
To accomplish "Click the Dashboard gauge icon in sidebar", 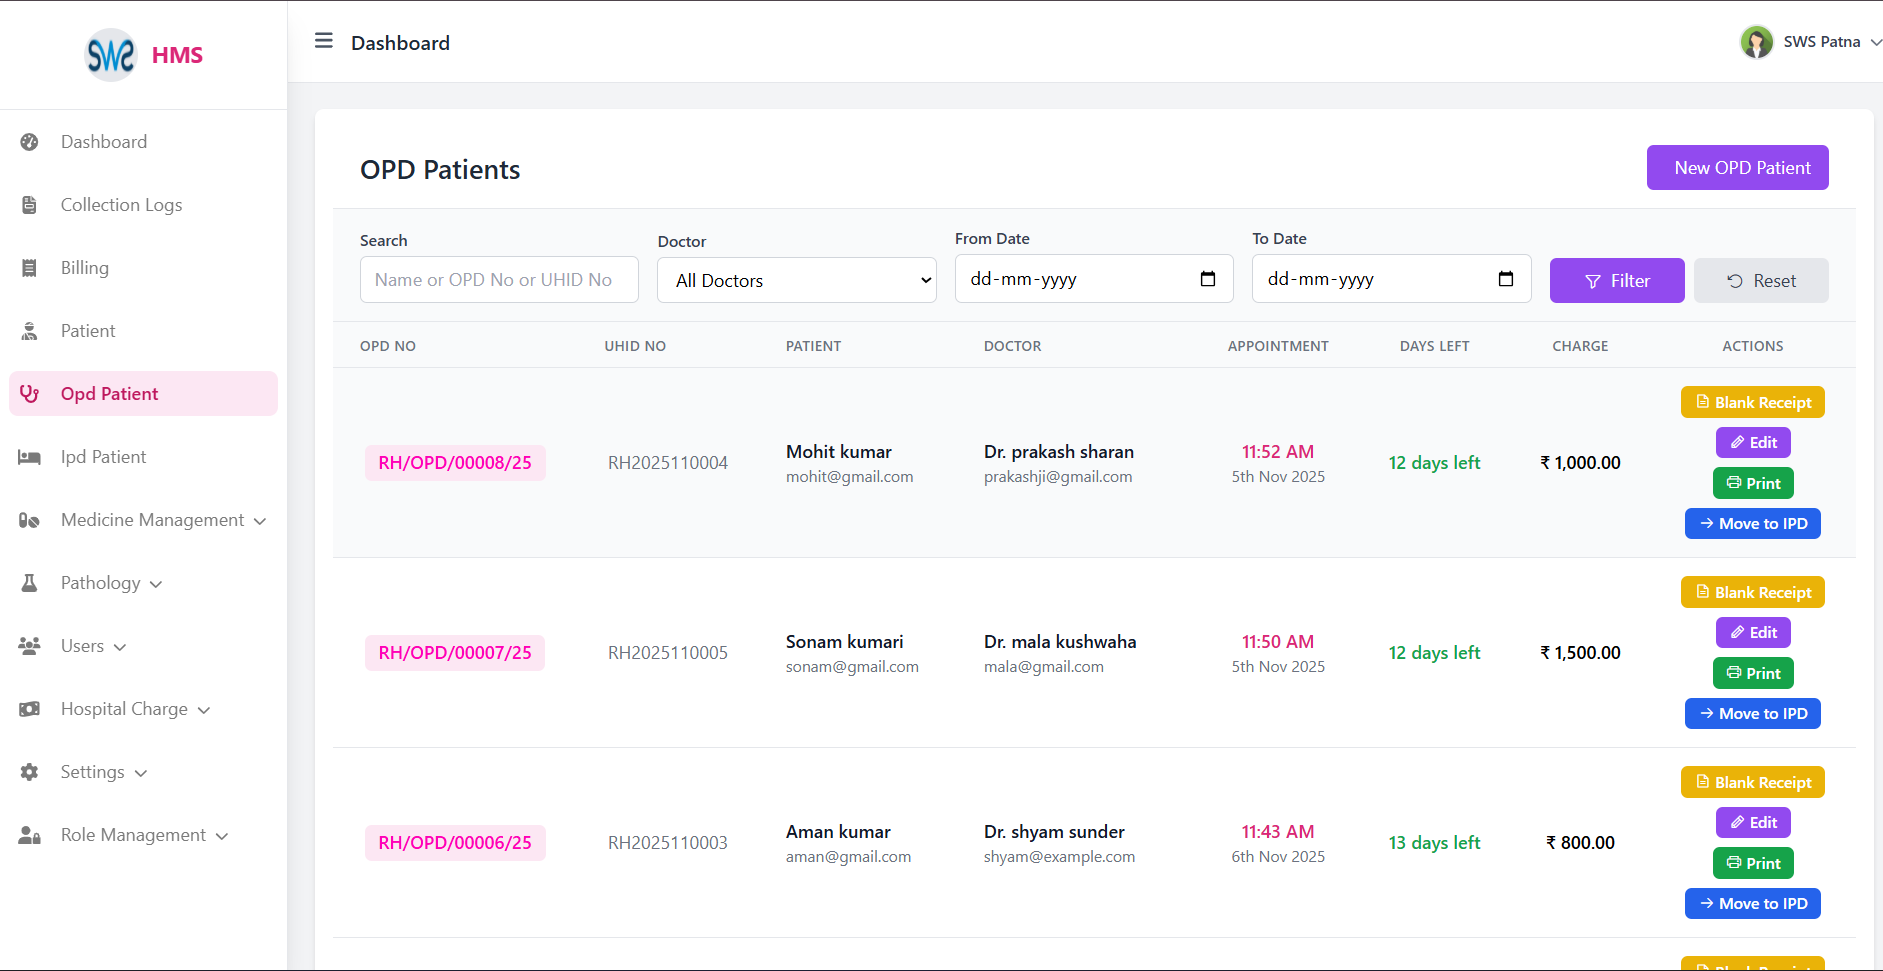I will click(x=30, y=142).
